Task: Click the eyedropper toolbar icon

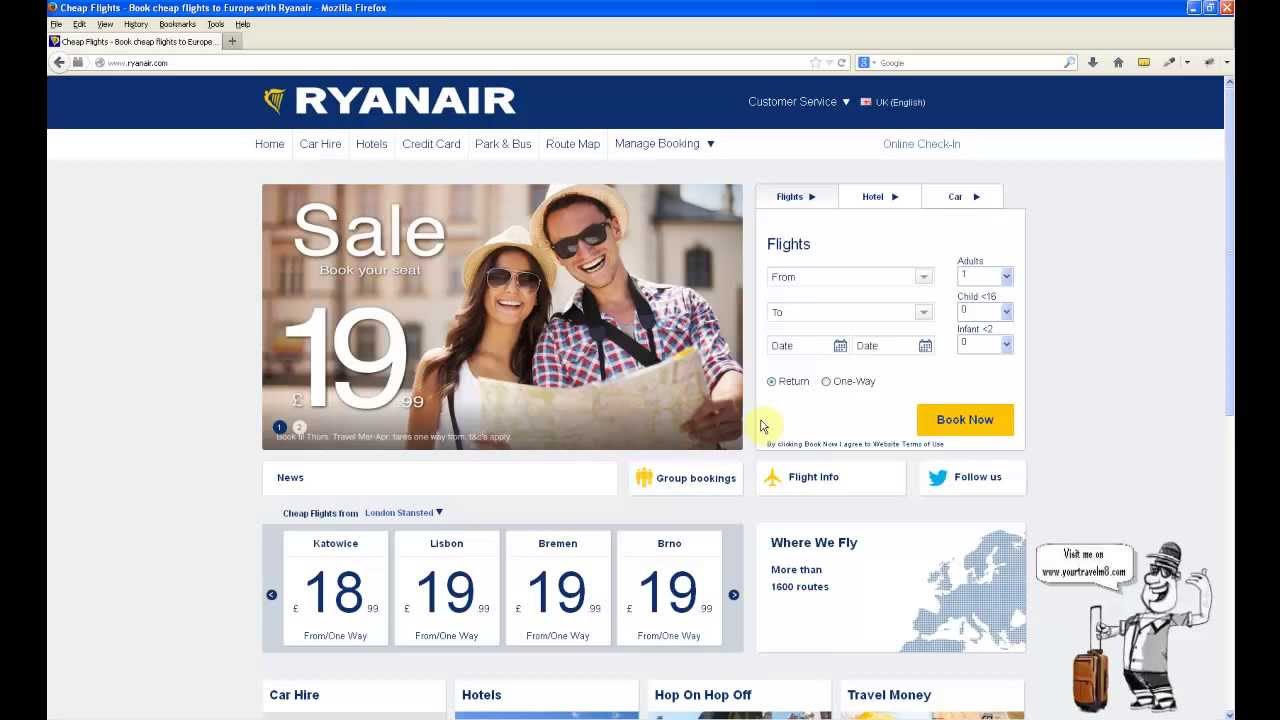Action: pyautogui.click(x=1169, y=62)
